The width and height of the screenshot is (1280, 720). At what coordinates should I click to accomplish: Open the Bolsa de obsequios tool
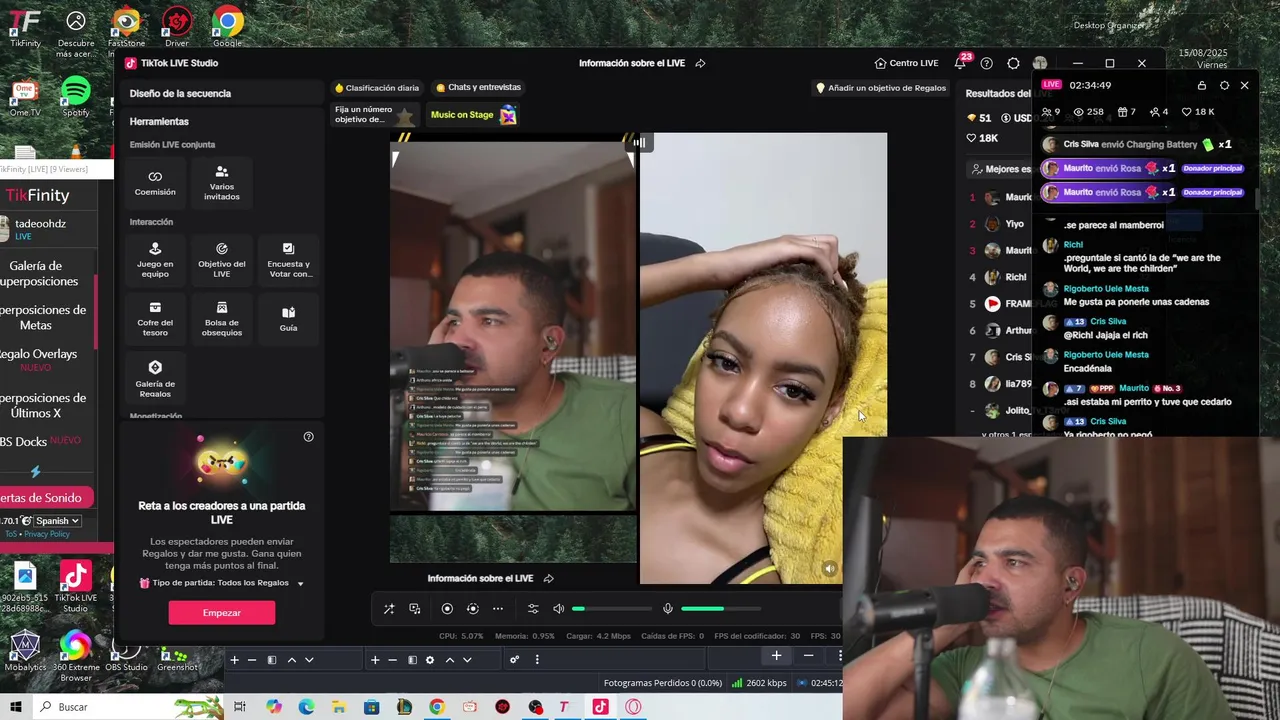coord(222,319)
